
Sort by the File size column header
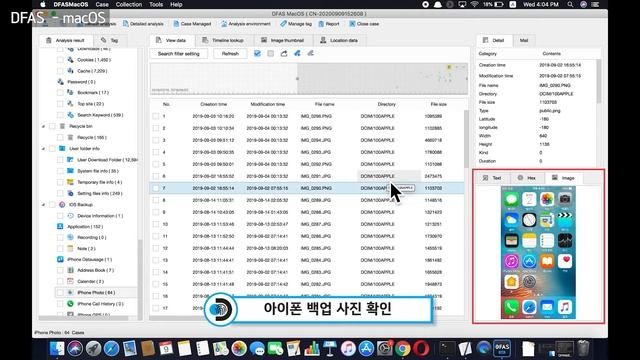pyautogui.click(x=438, y=104)
